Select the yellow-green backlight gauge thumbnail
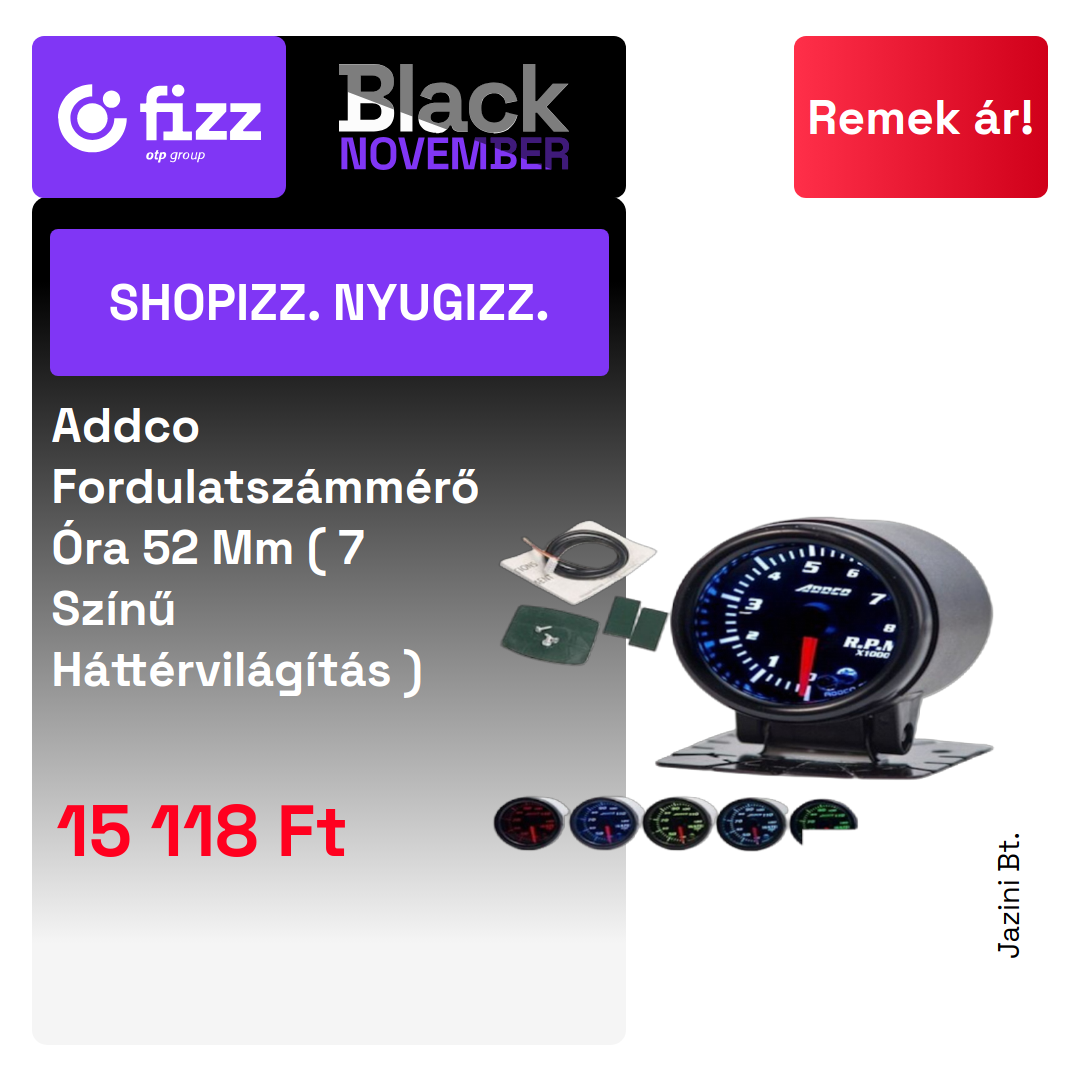This screenshot has width=1080, height=1080. tap(677, 822)
